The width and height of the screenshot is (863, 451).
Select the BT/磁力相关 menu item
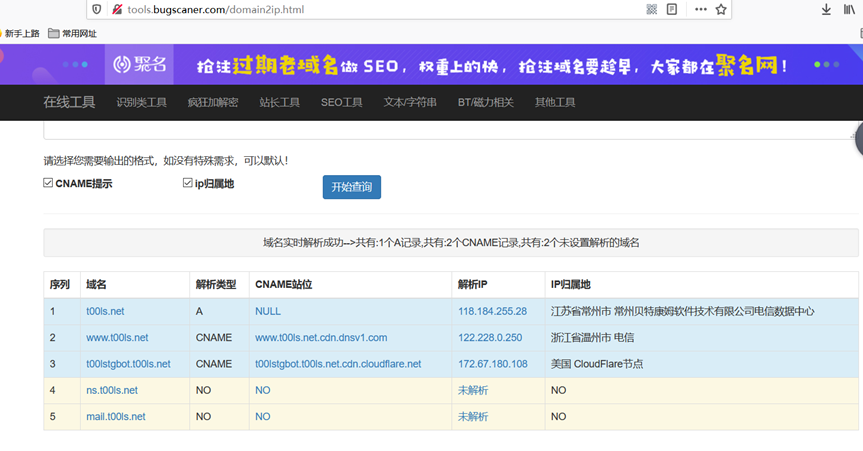tap(485, 102)
